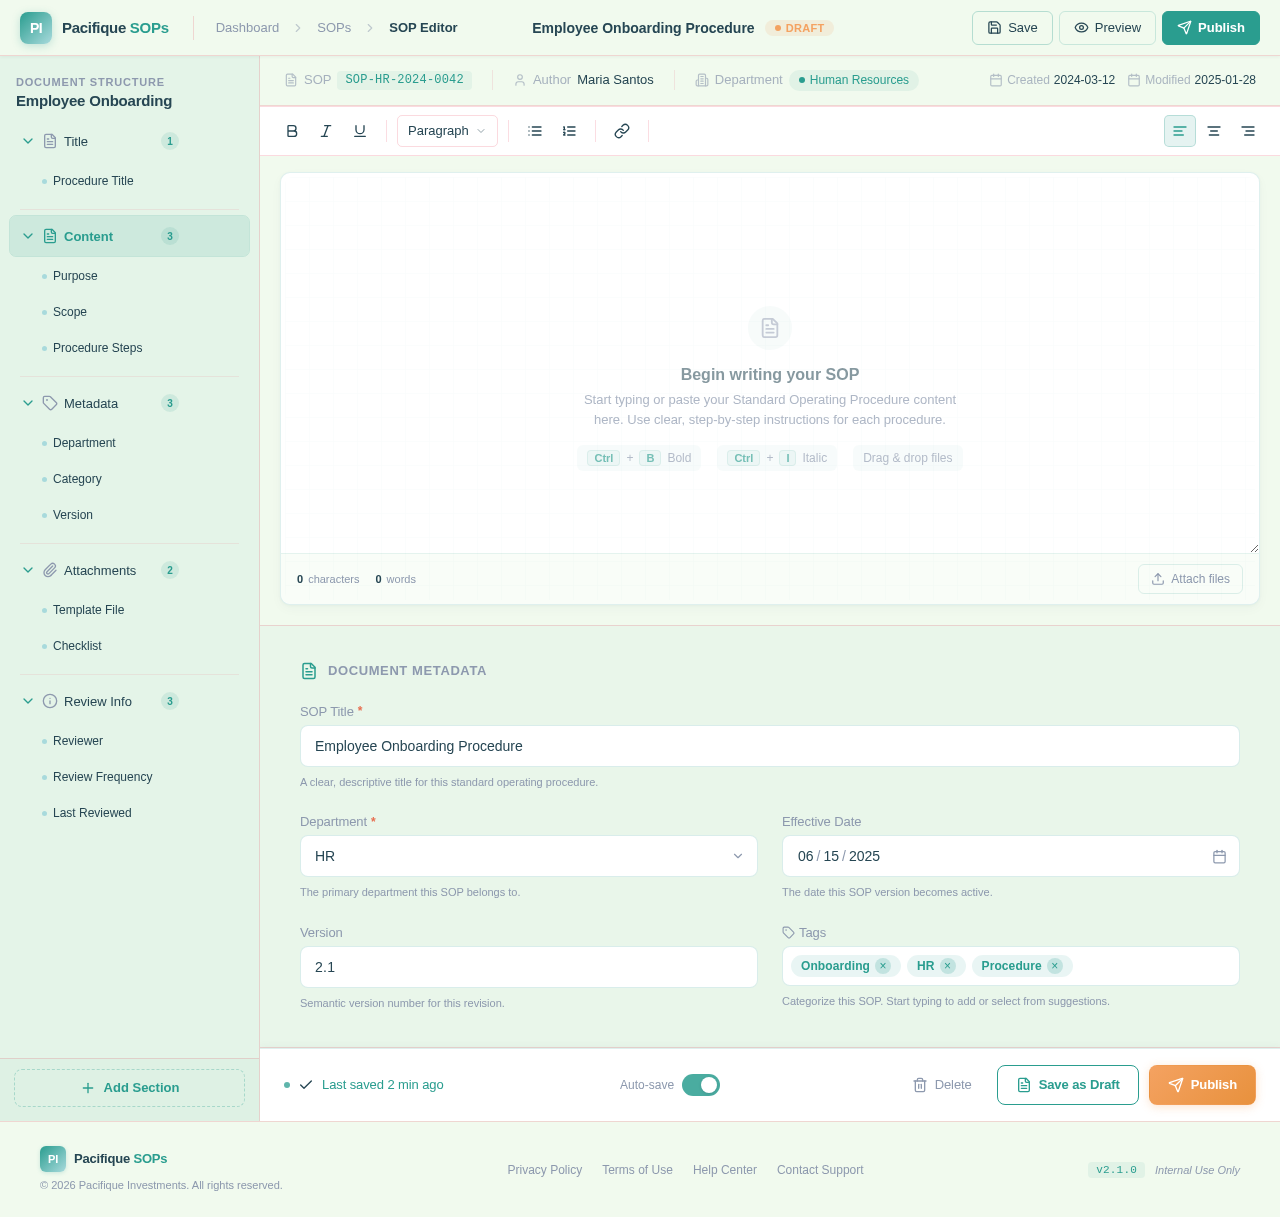Collapse the Review Info section
Image resolution: width=1280 pixels, height=1217 pixels.
click(28, 701)
